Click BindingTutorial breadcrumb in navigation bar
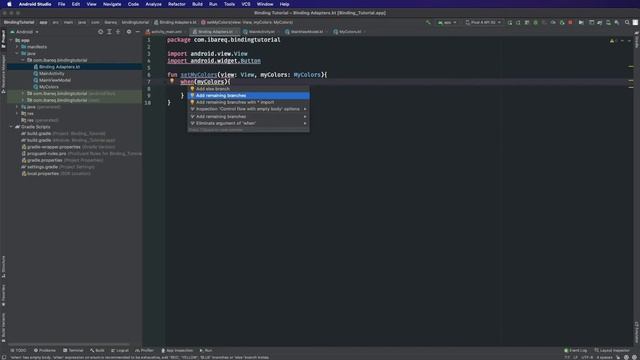 coord(19,22)
